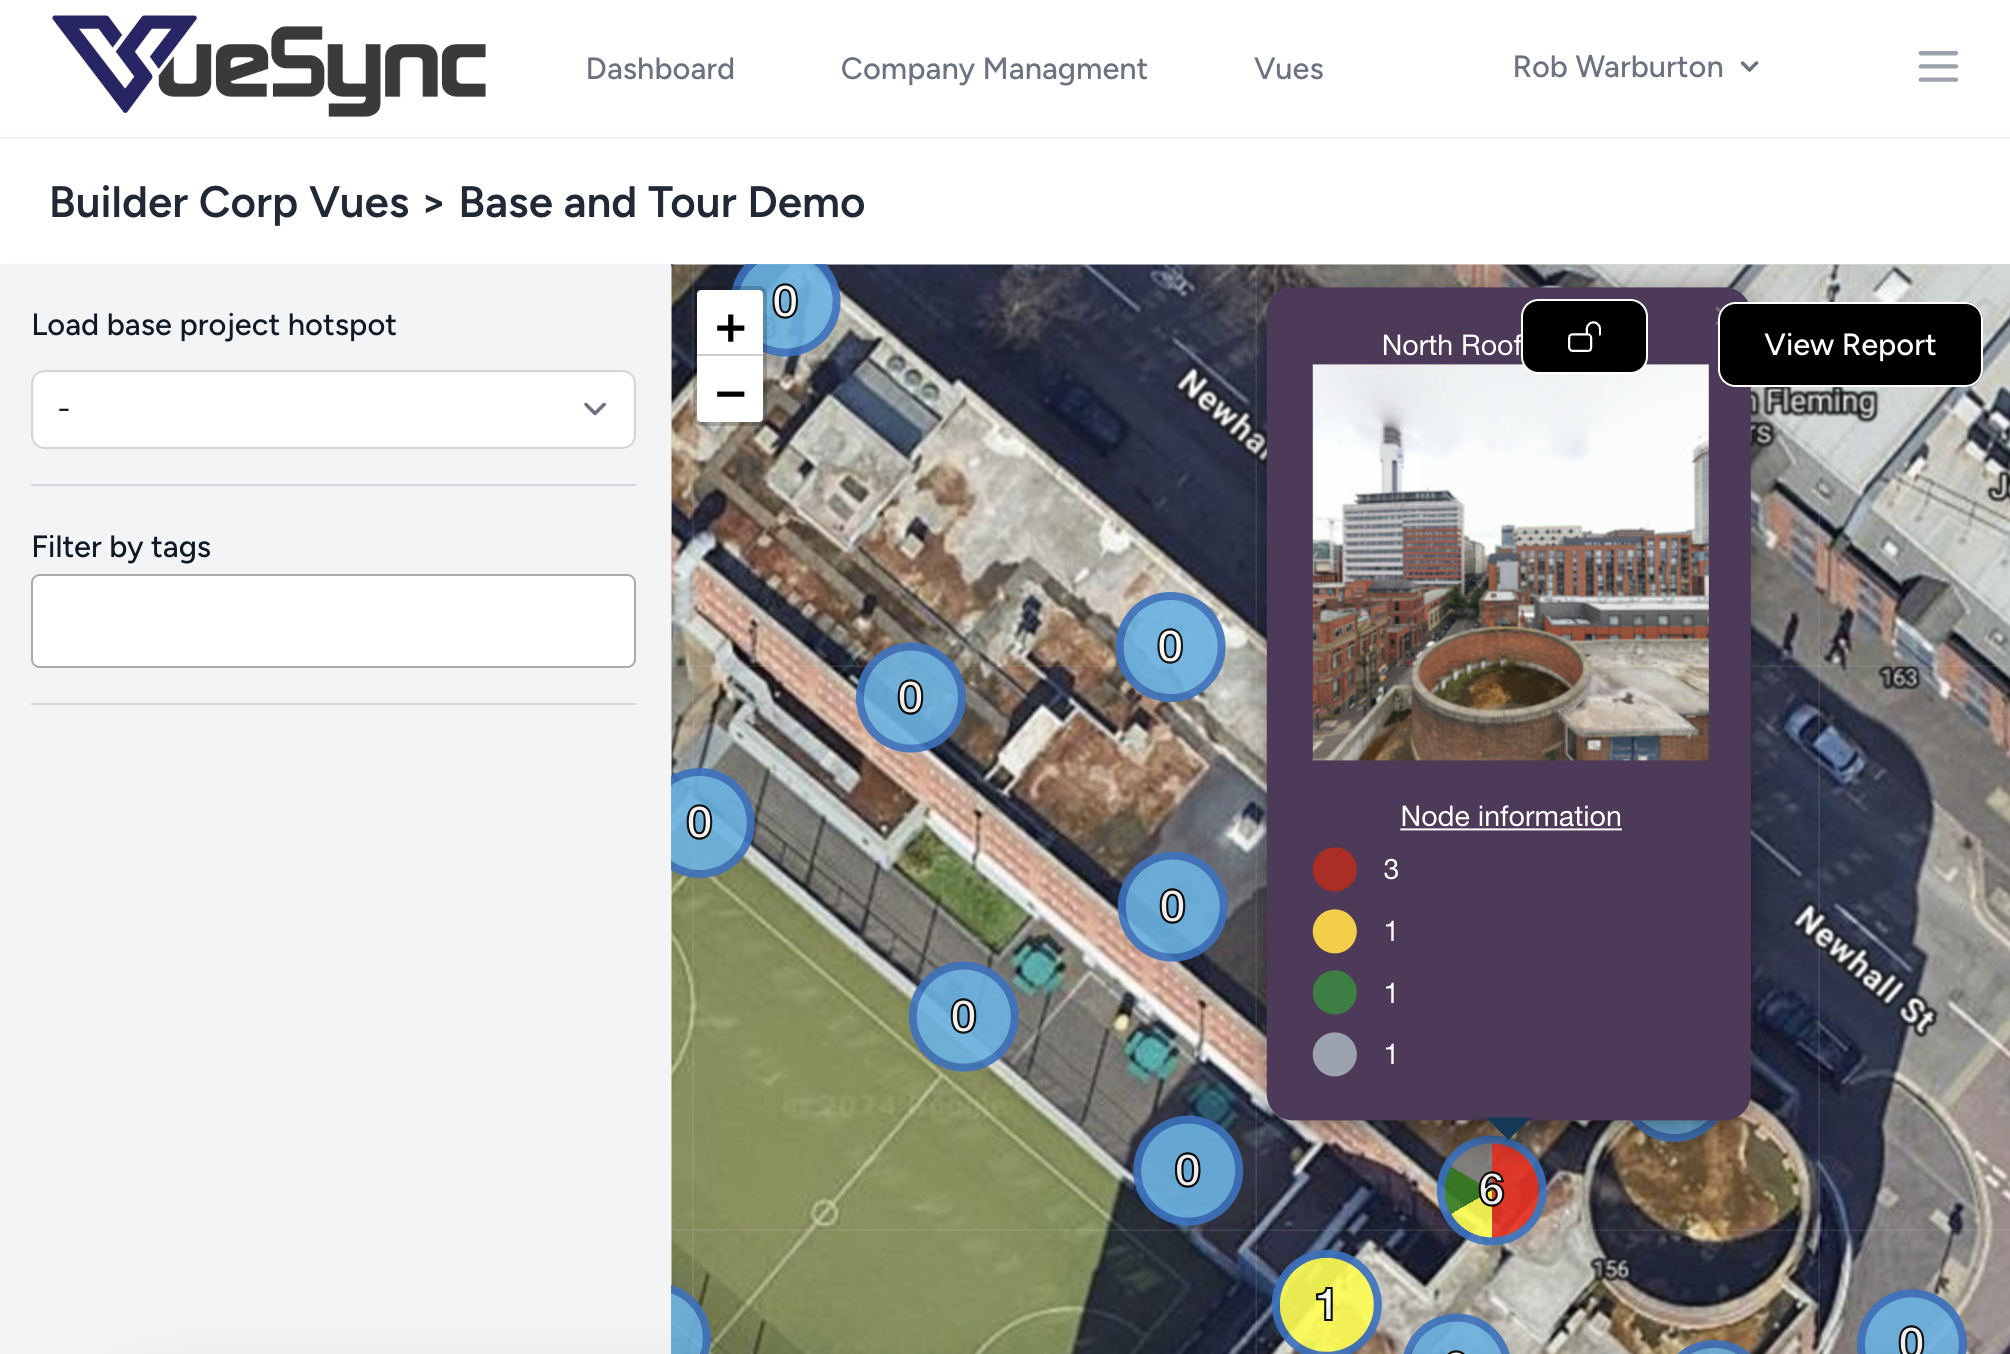This screenshot has height=1354, width=2010.
Task: Open the Company Managment menu item
Action: click(993, 69)
